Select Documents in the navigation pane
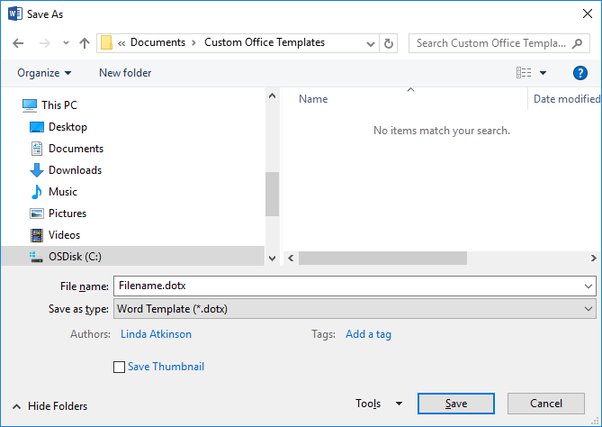602x427 pixels. click(x=76, y=148)
